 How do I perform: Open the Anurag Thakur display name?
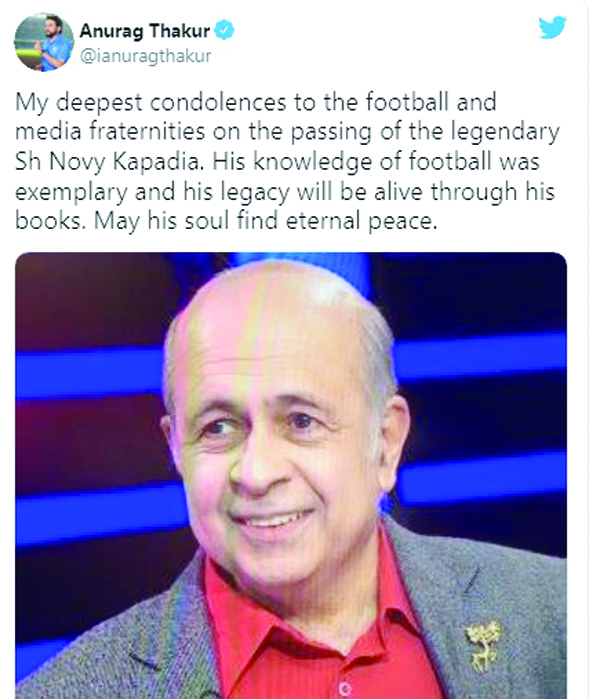(x=144, y=31)
